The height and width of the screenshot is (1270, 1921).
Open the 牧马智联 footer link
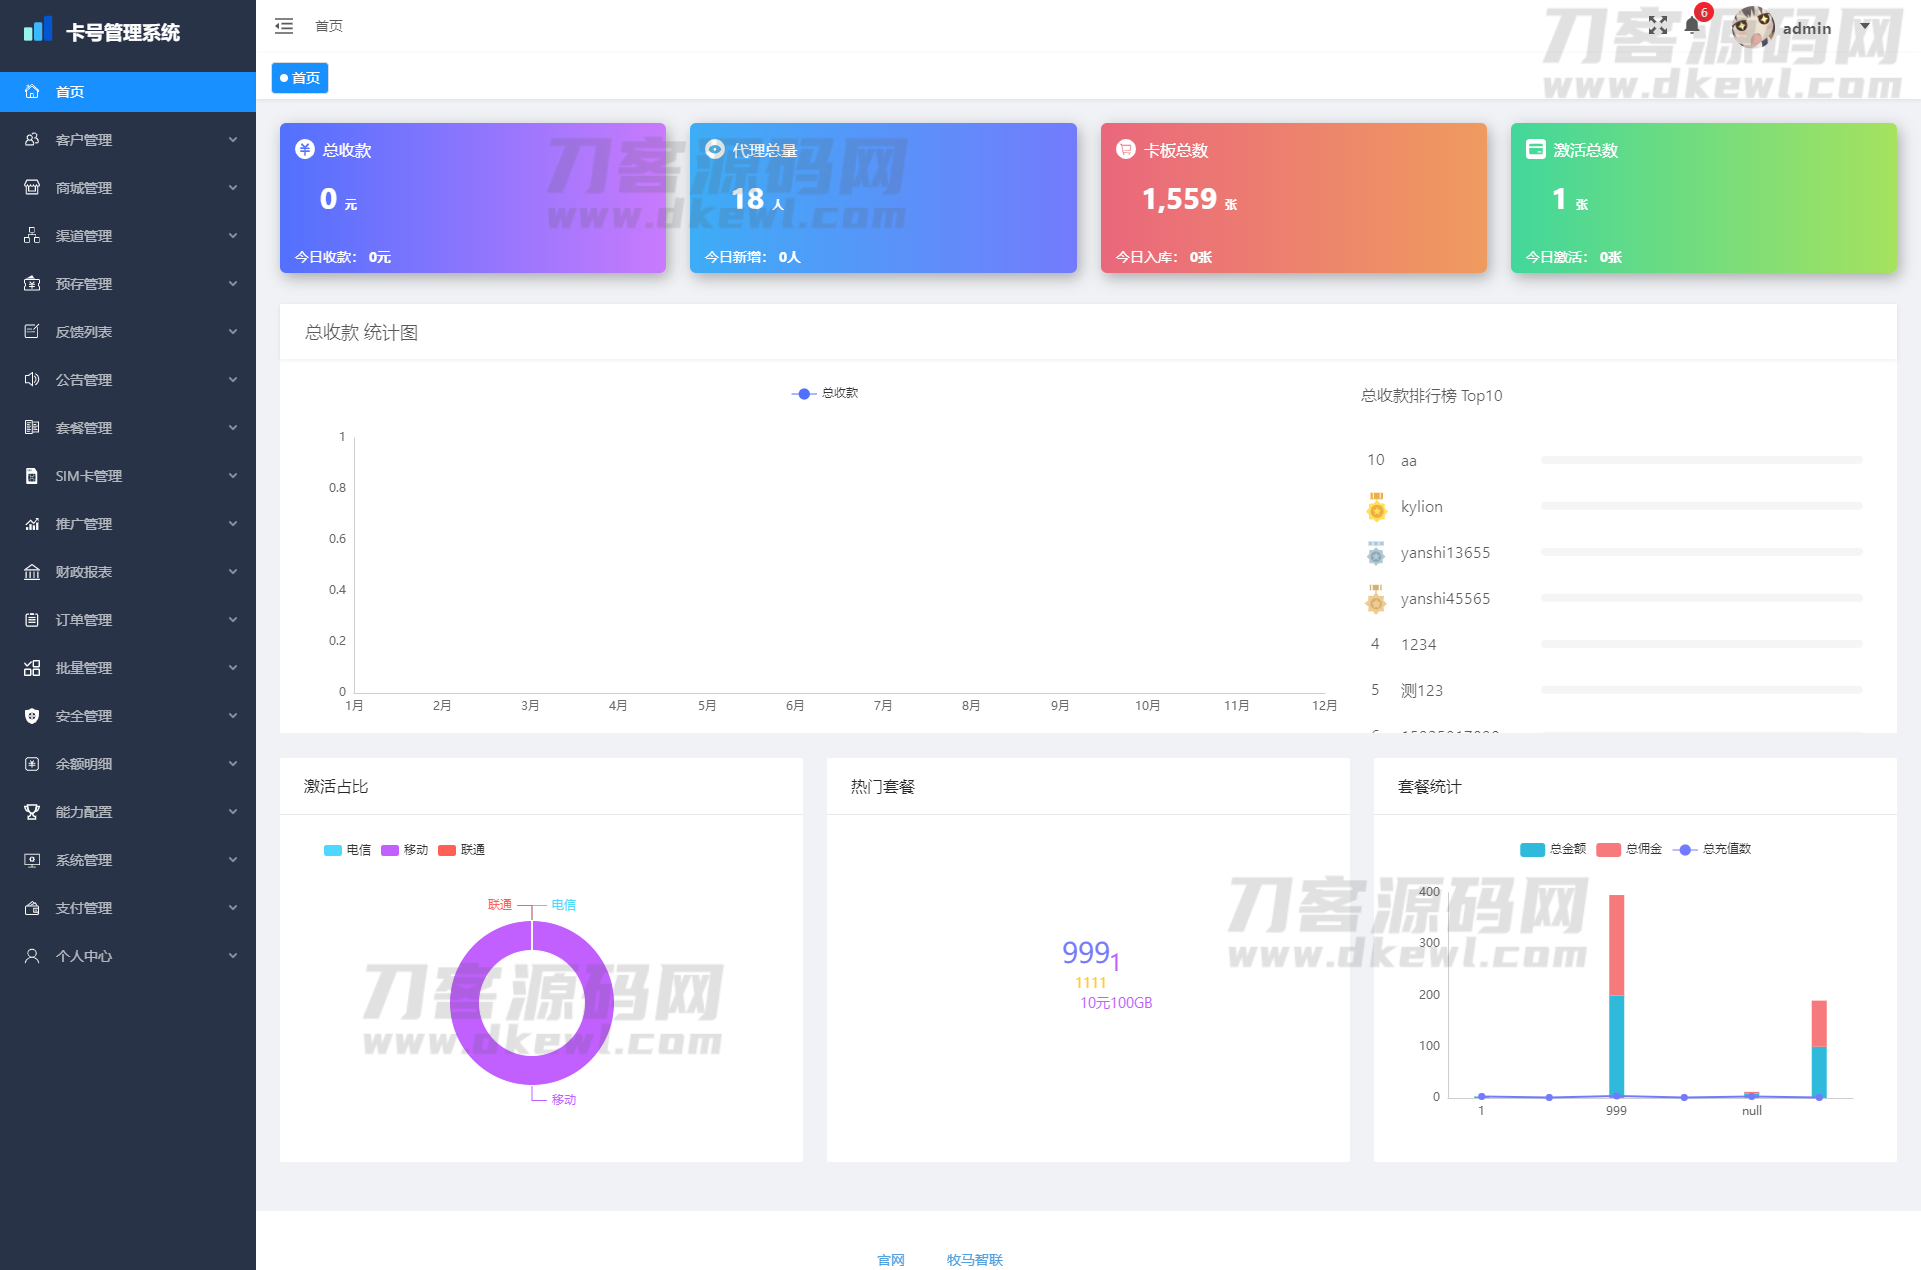pyautogui.click(x=974, y=1260)
